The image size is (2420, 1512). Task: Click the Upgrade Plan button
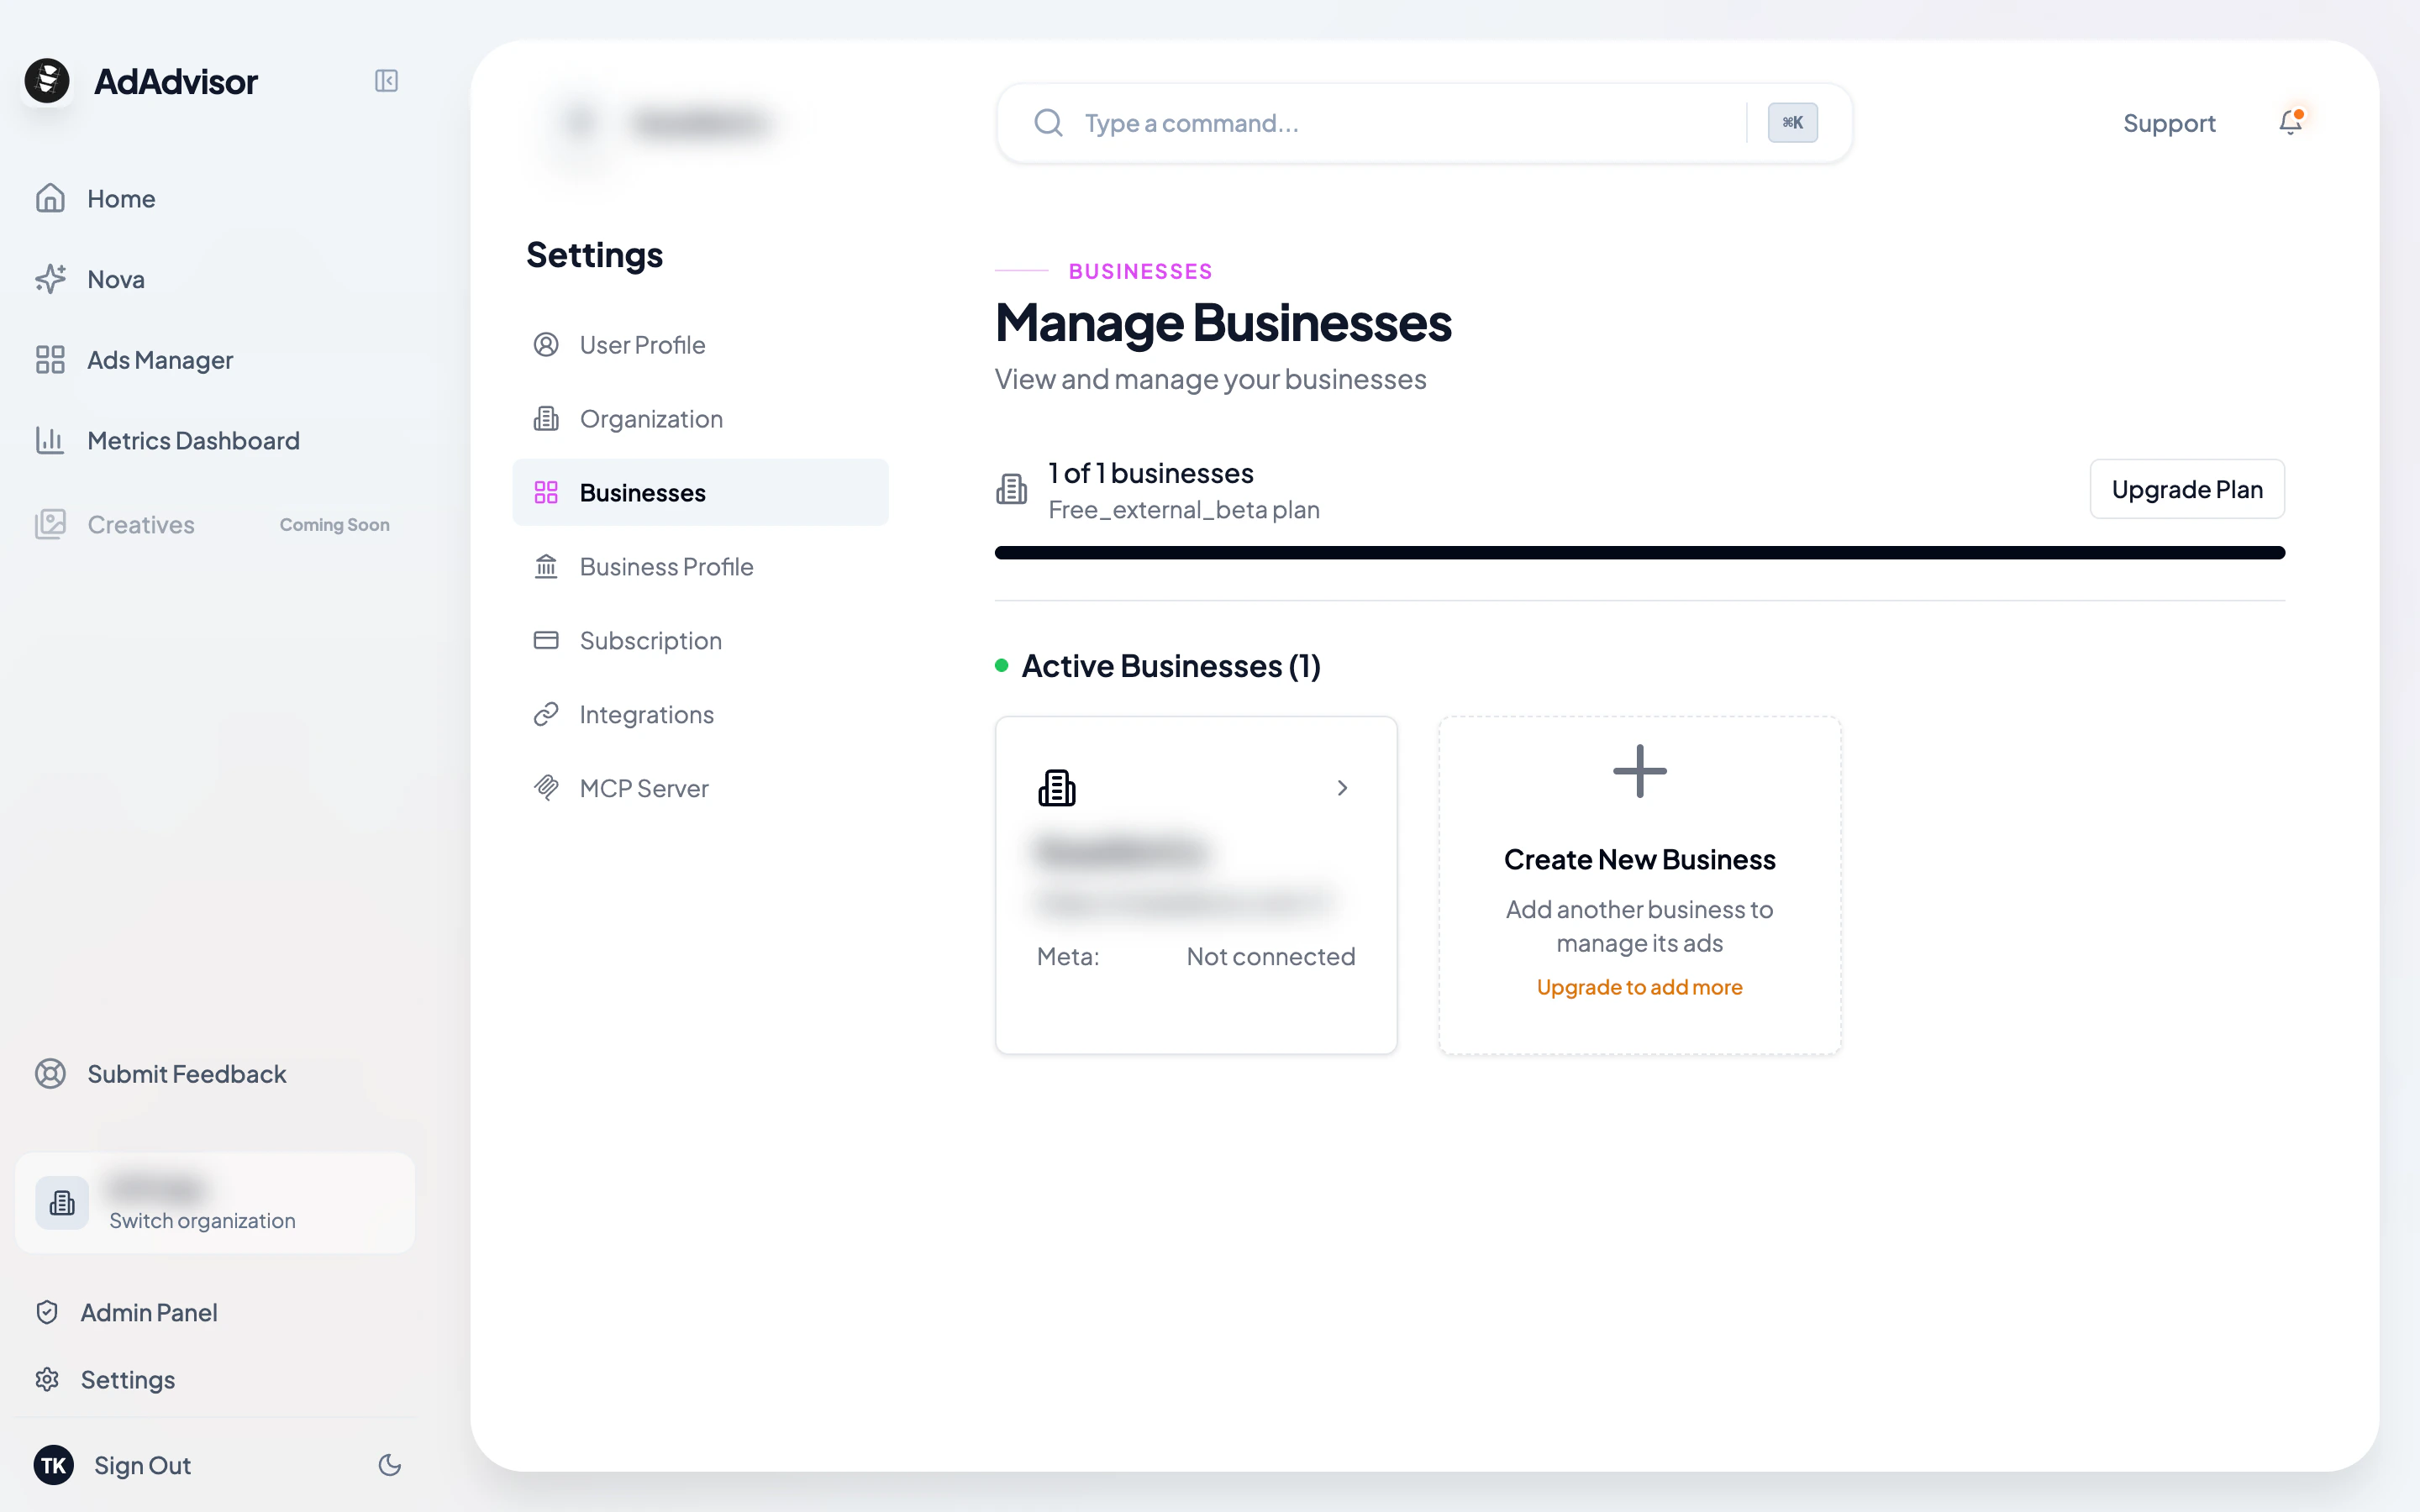(2186, 489)
